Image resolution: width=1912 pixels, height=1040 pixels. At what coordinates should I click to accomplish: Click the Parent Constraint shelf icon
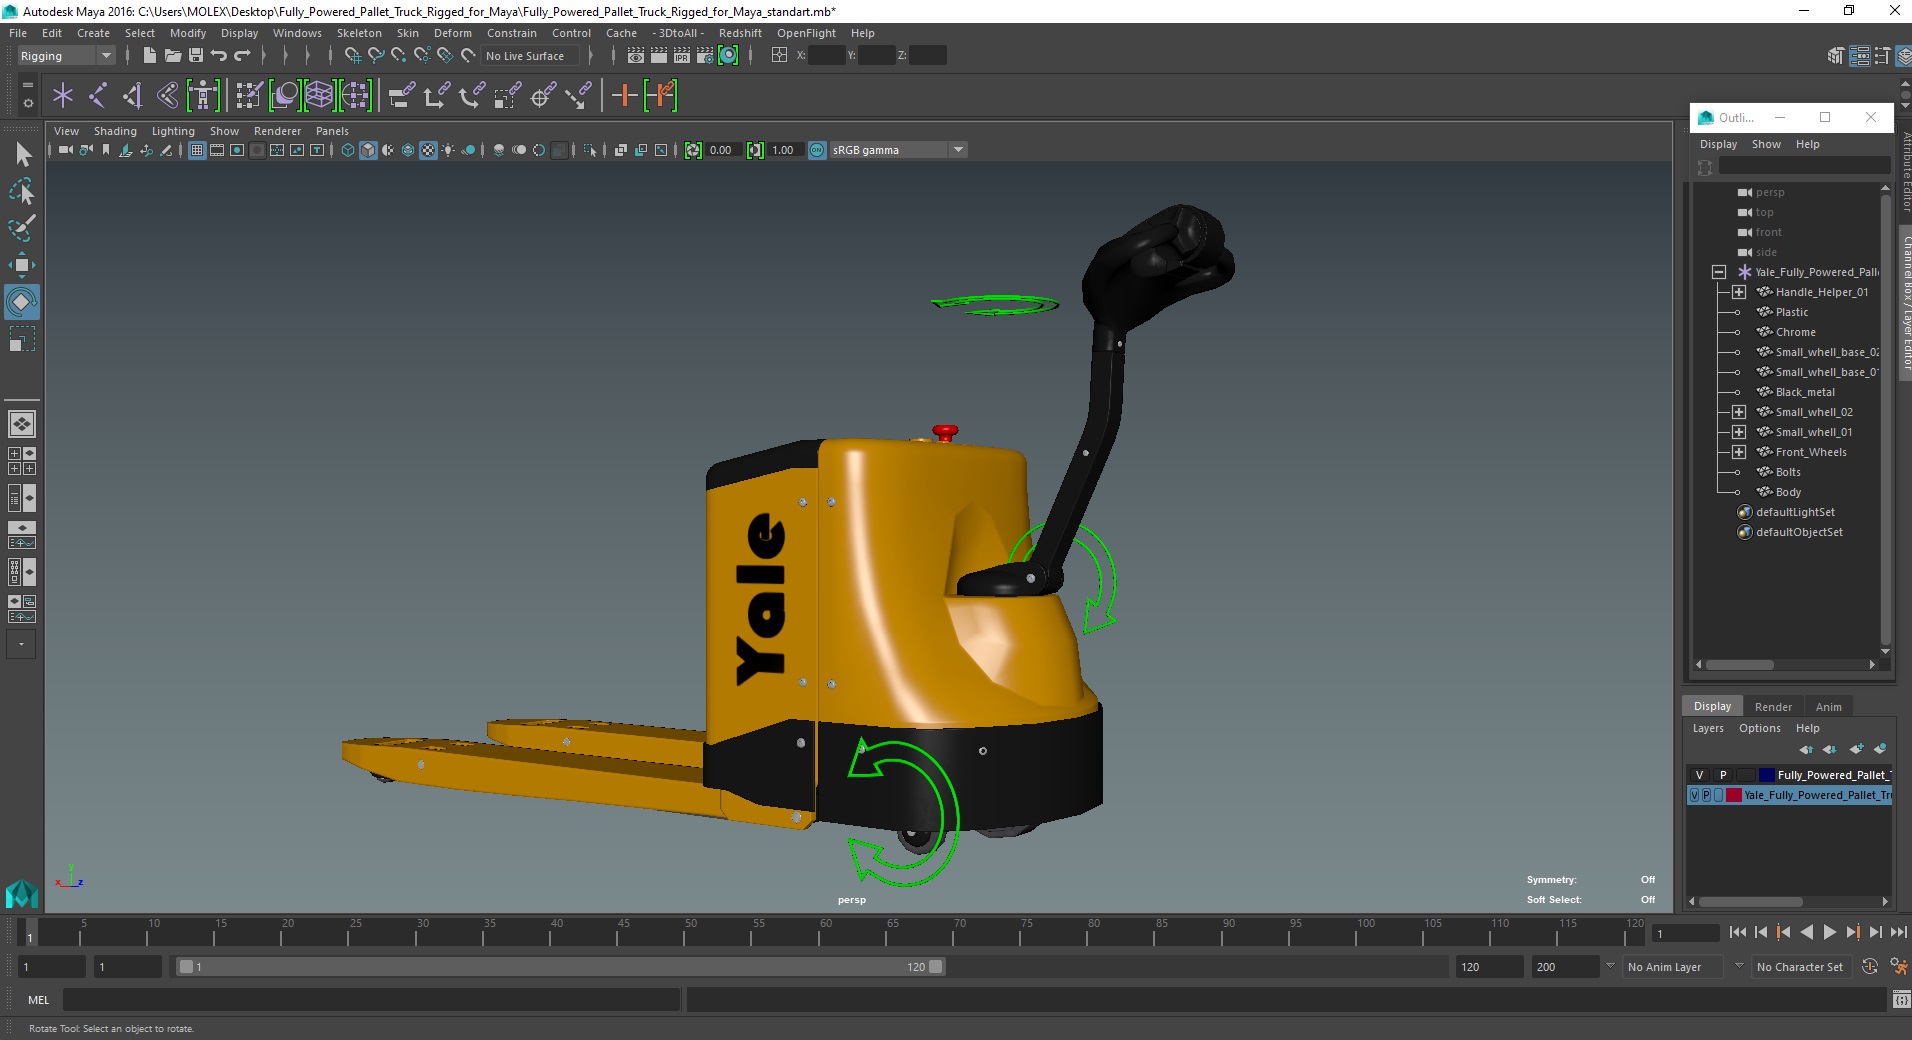pos(401,96)
